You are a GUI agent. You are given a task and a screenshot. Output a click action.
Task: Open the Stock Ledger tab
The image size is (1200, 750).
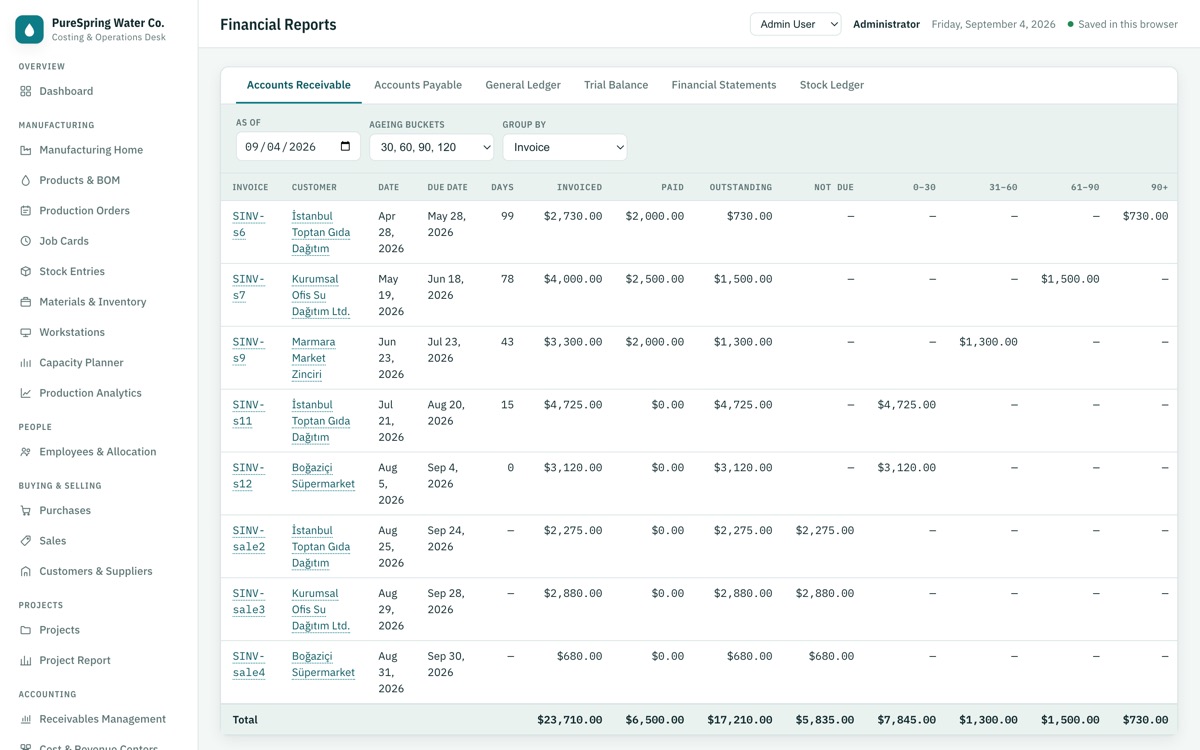click(x=832, y=85)
